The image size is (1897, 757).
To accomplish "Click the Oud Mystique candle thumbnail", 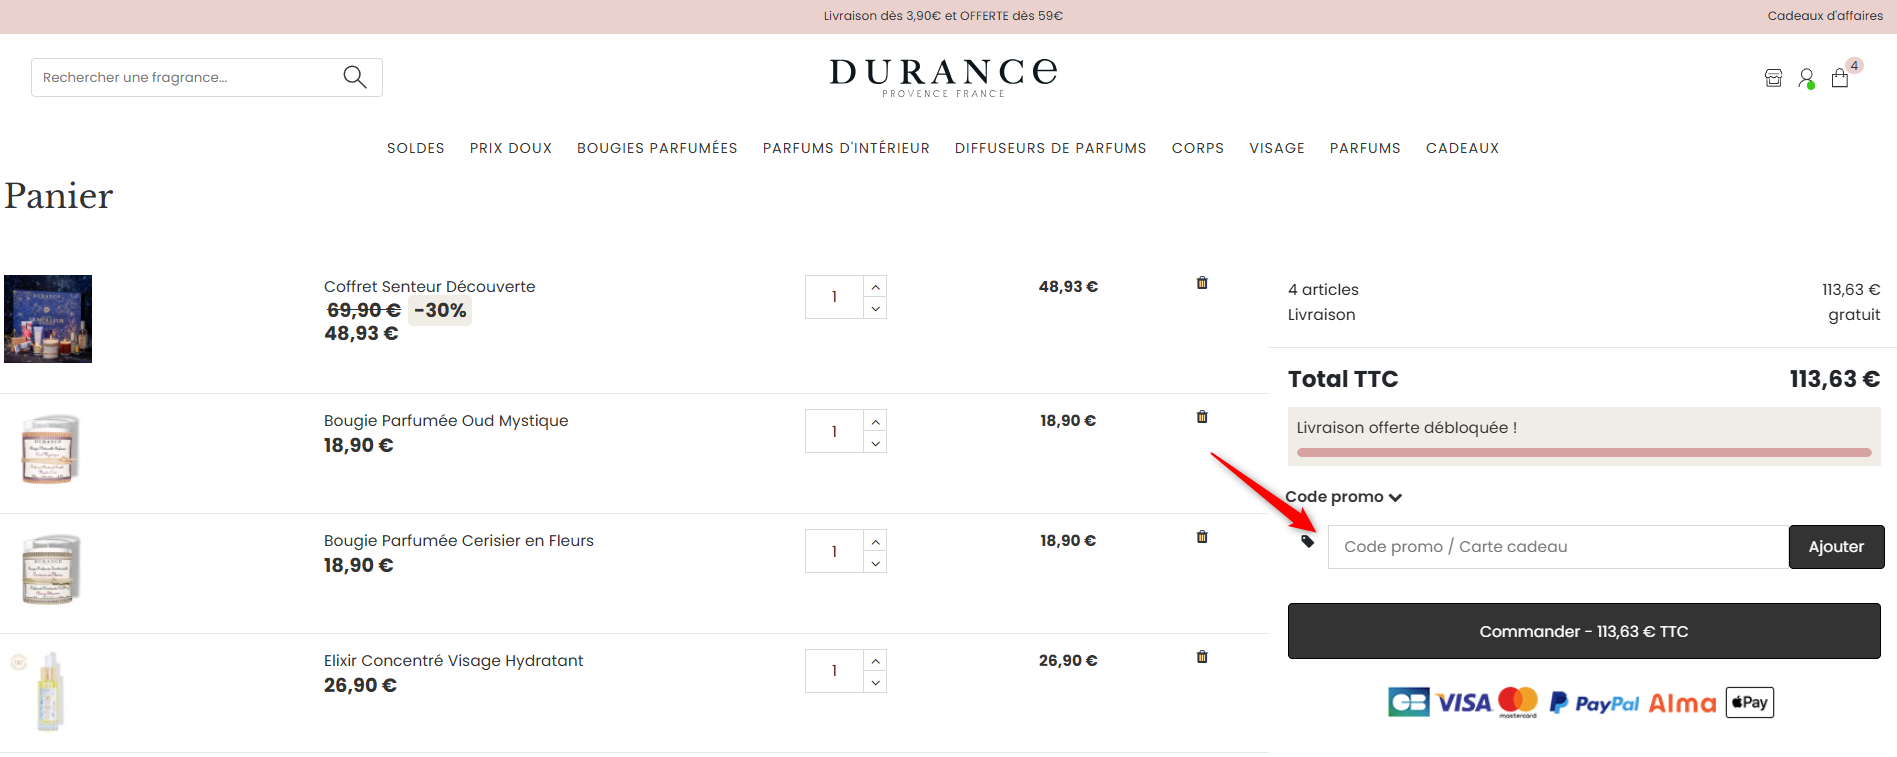I will pyautogui.click(x=49, y=450).
